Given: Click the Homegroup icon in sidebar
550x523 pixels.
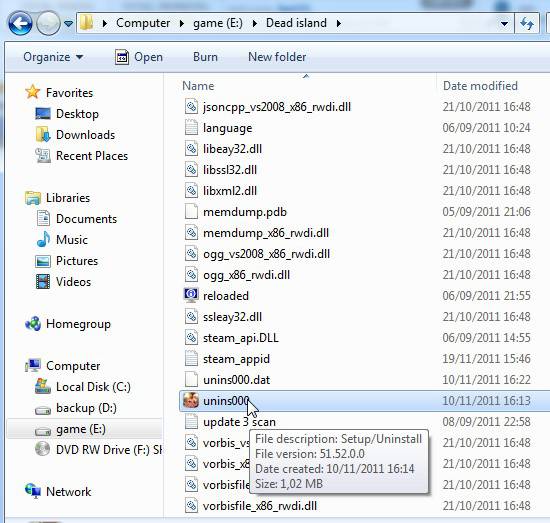Looking at the screenshot, I should [33, 324].
